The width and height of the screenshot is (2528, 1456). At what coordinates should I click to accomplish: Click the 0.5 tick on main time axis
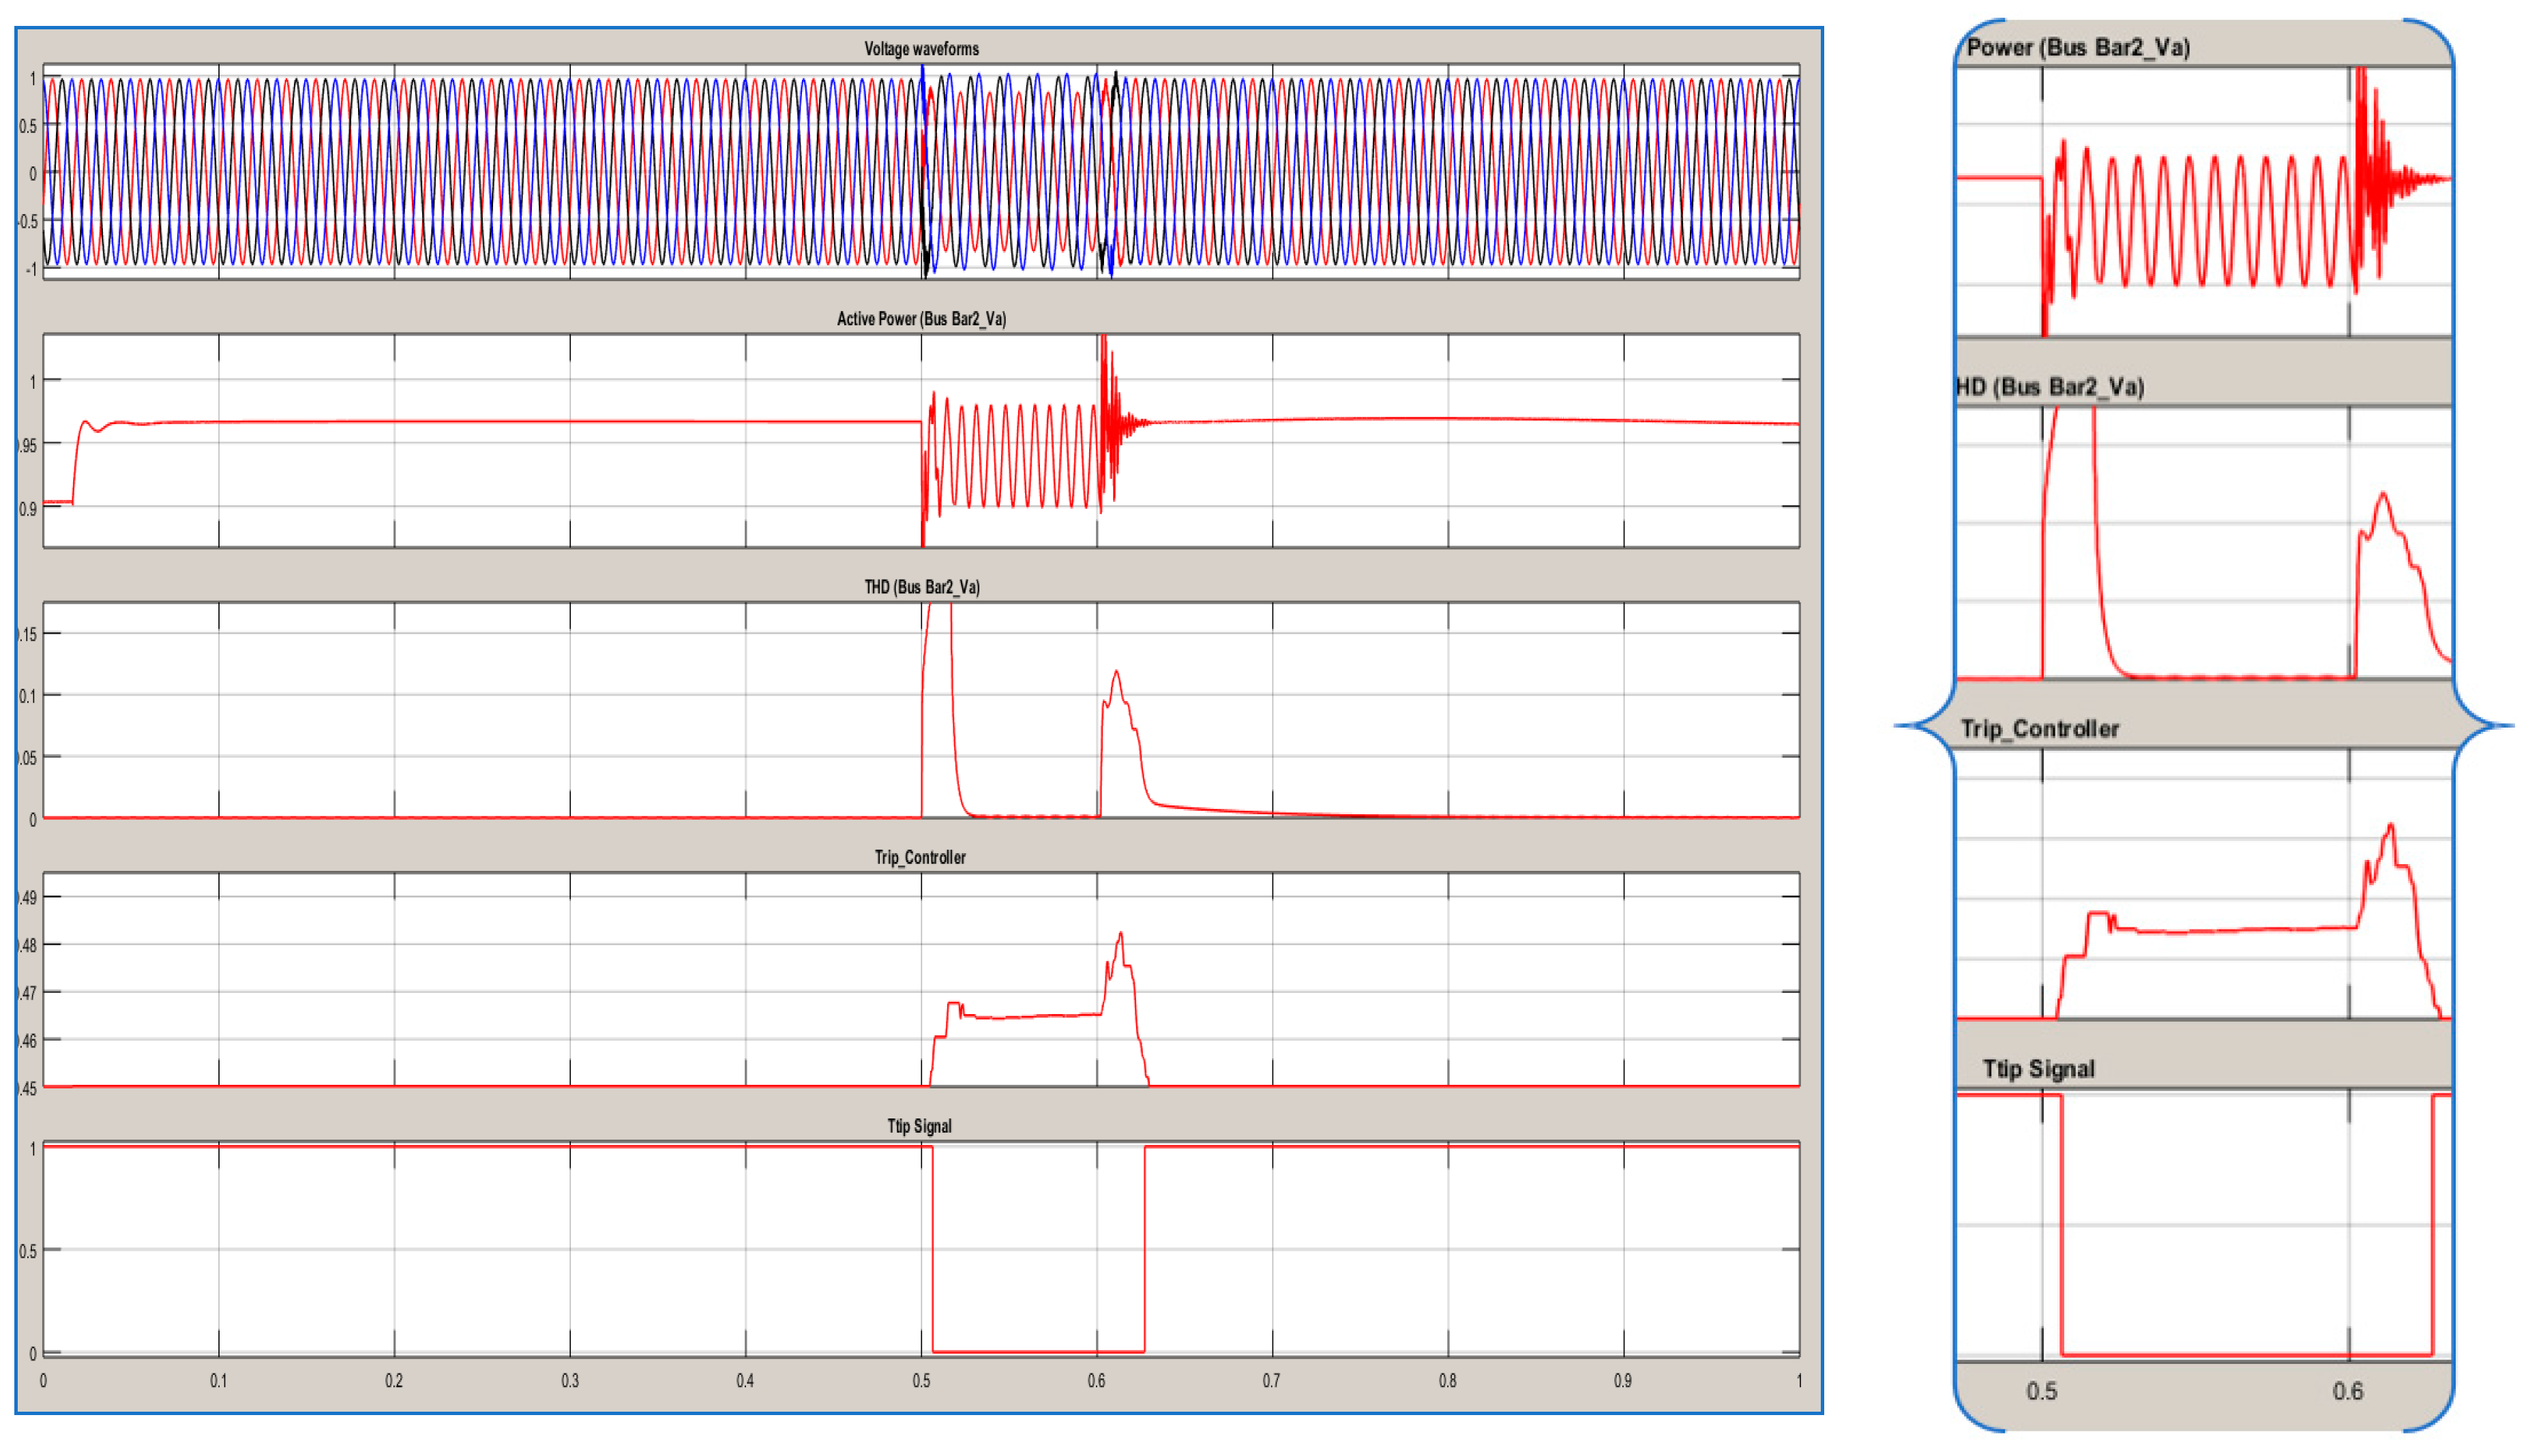(921, 1381)
